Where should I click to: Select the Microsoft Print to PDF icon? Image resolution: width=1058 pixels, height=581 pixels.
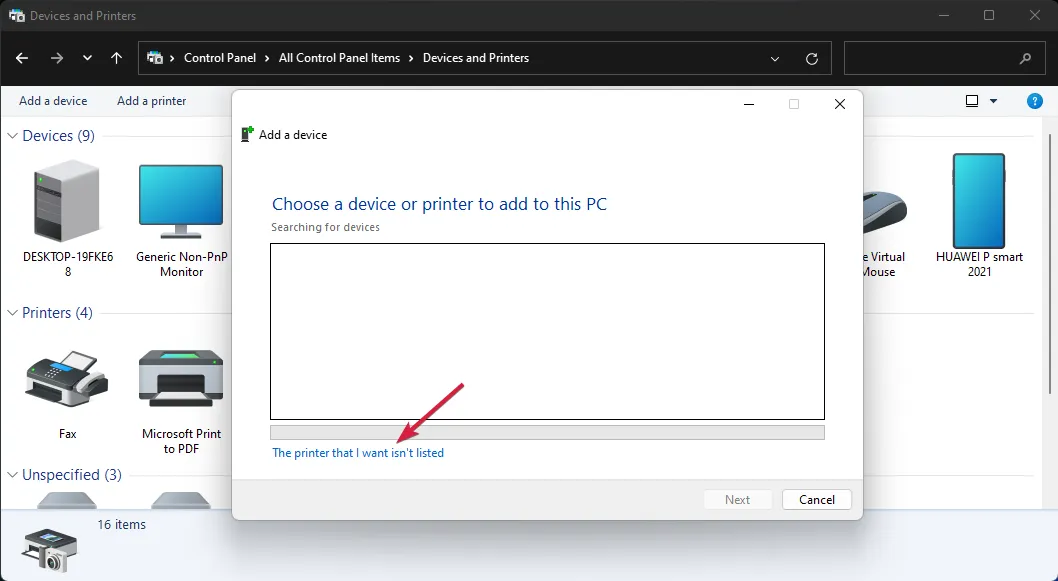pyautogui.click(x=181, y=379)
